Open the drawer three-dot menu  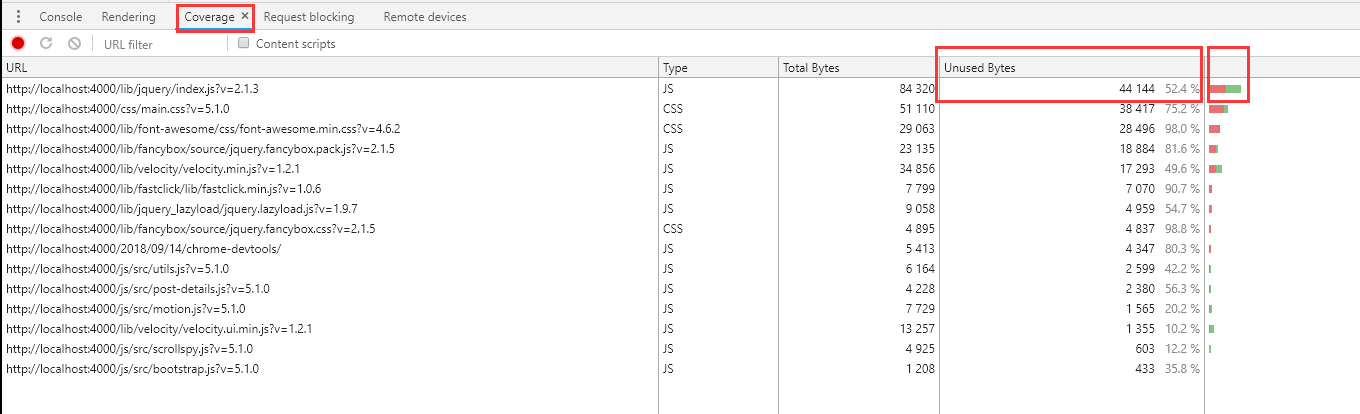(18, 17)
